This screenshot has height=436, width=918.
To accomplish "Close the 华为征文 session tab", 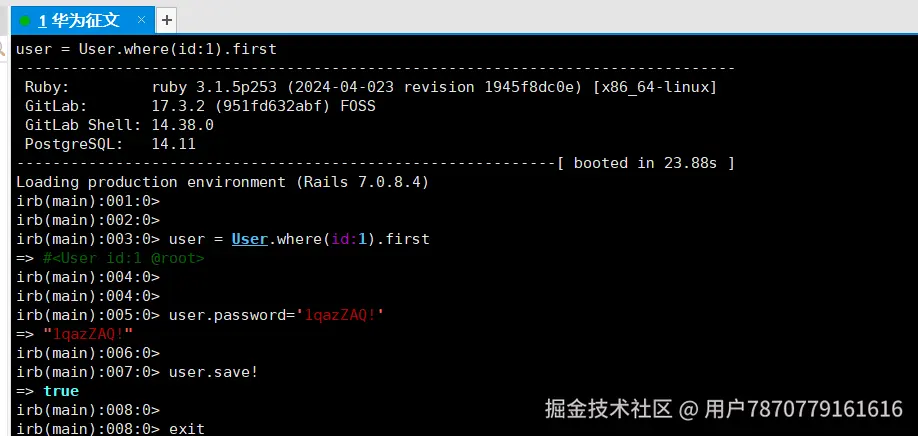I will (x=141, y=20).
